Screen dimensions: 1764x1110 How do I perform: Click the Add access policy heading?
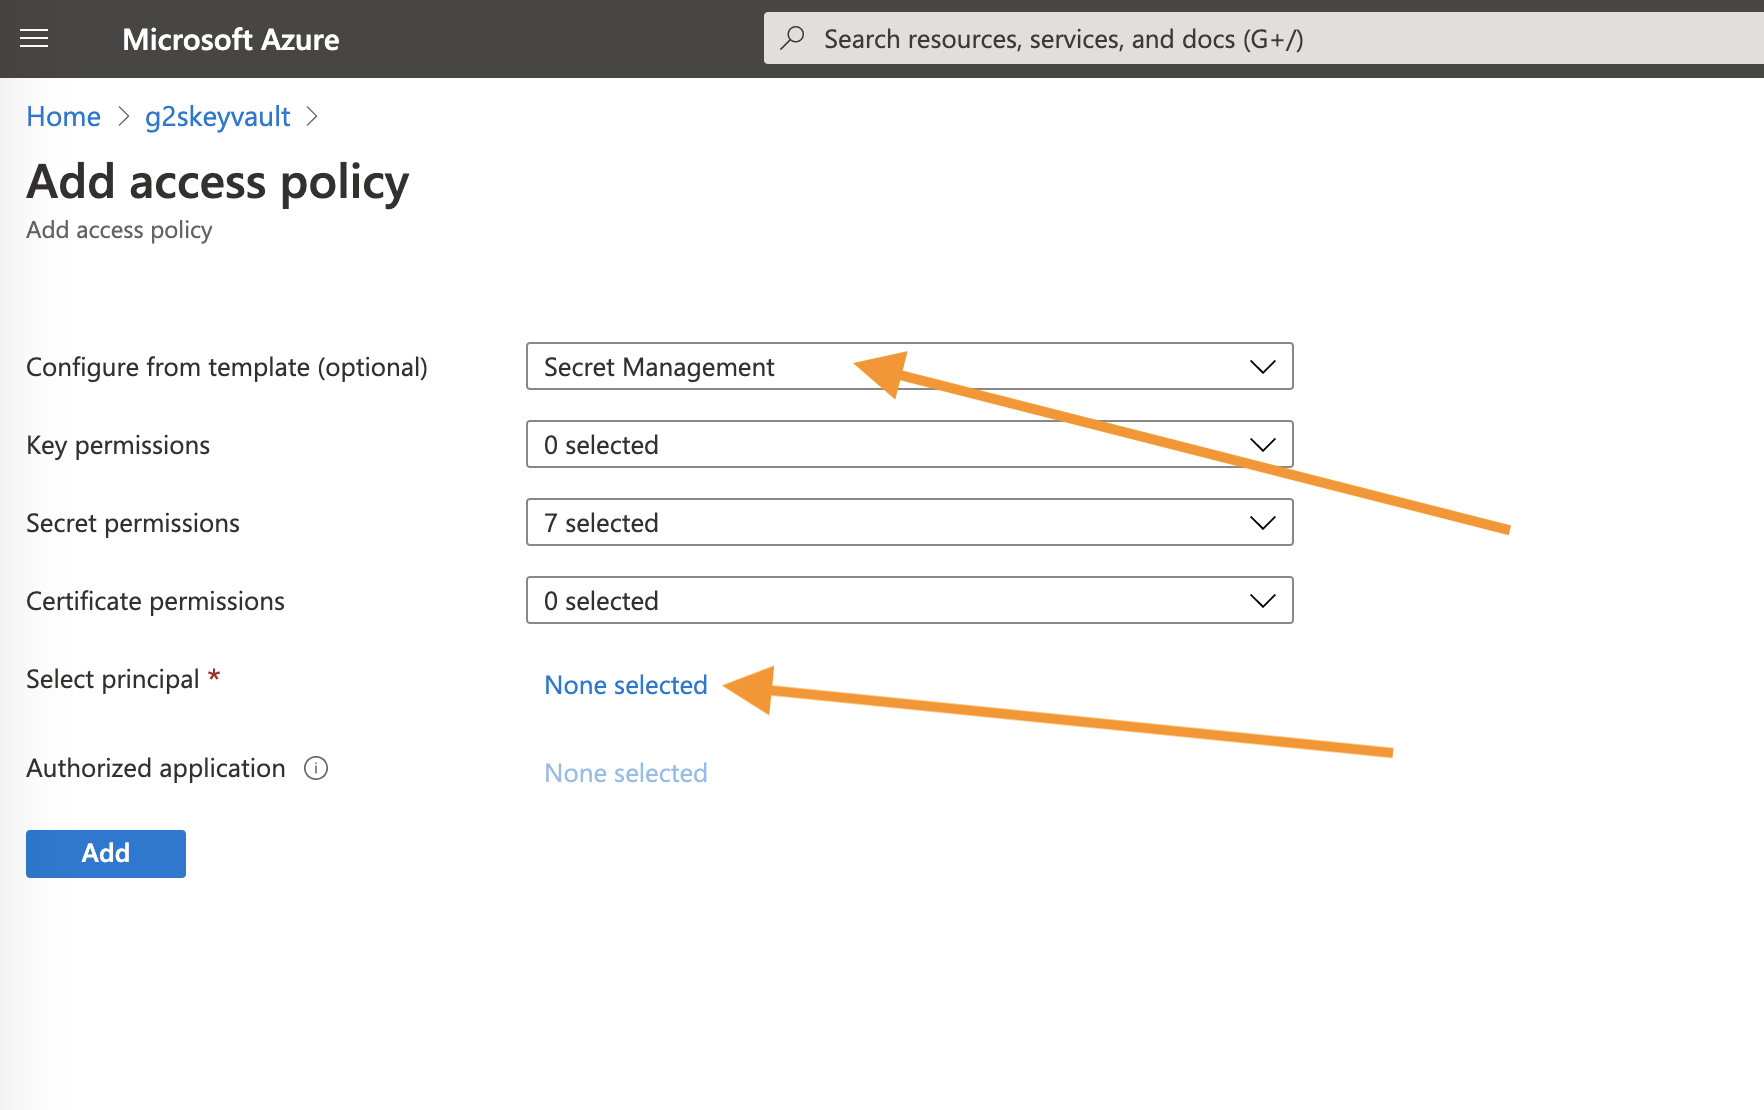pyautogui.click(x=218, y=182)
